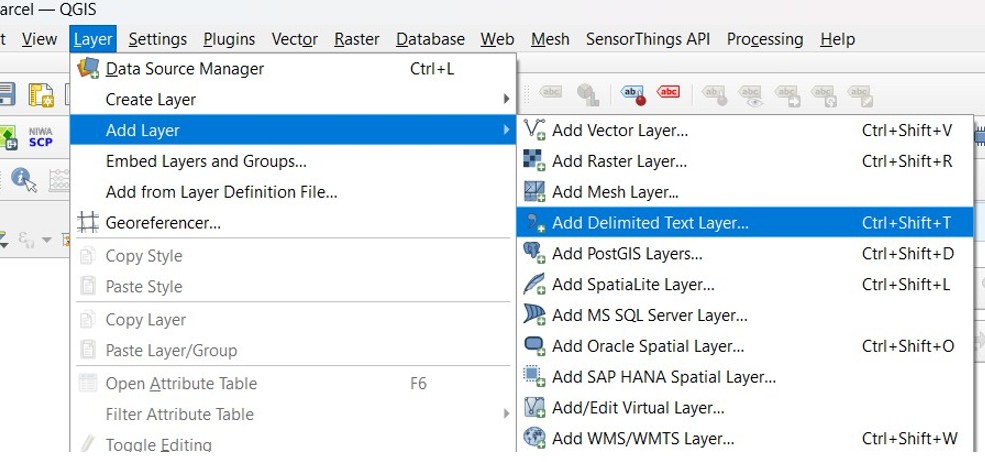985x462 pixels.
Task: Select Add Delimited Text Layer entry
Action: point(745,223)
